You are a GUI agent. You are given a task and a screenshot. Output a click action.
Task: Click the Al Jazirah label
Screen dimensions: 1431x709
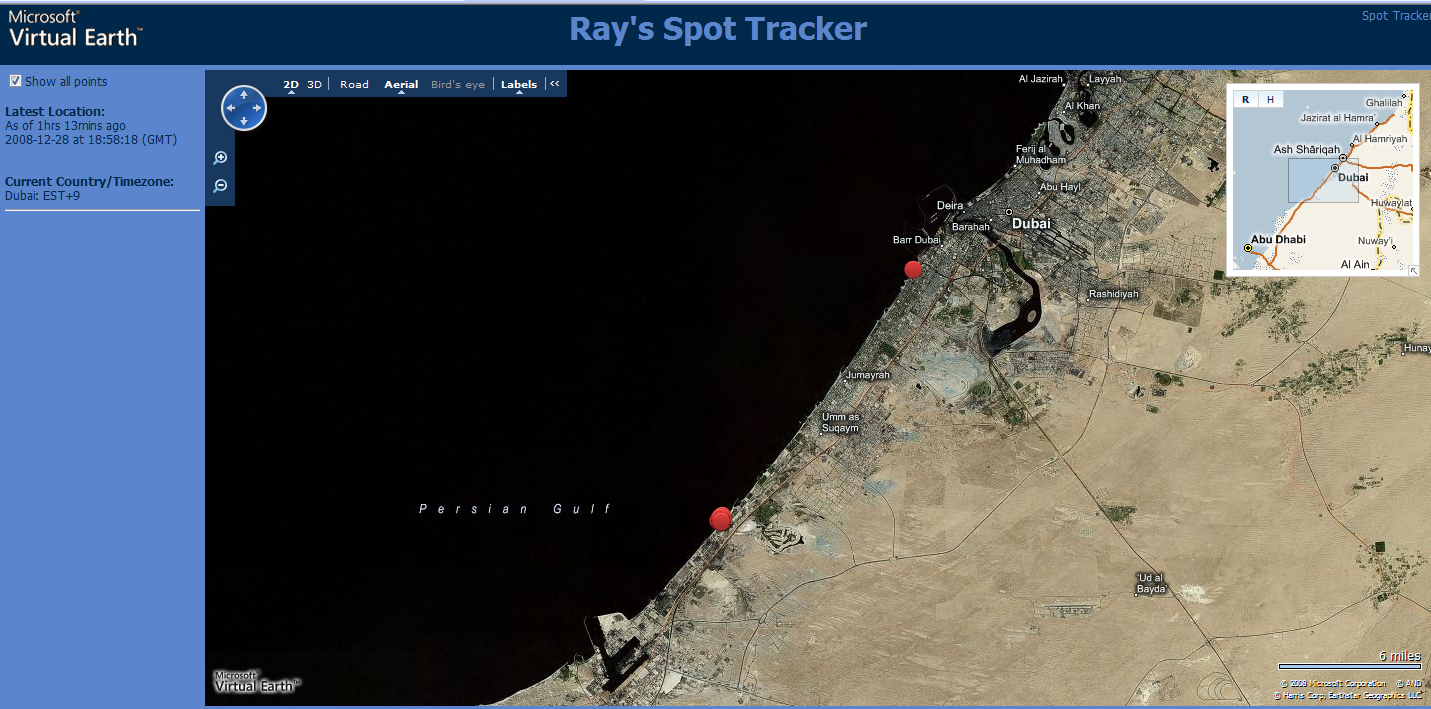[x=1039, y=78]
